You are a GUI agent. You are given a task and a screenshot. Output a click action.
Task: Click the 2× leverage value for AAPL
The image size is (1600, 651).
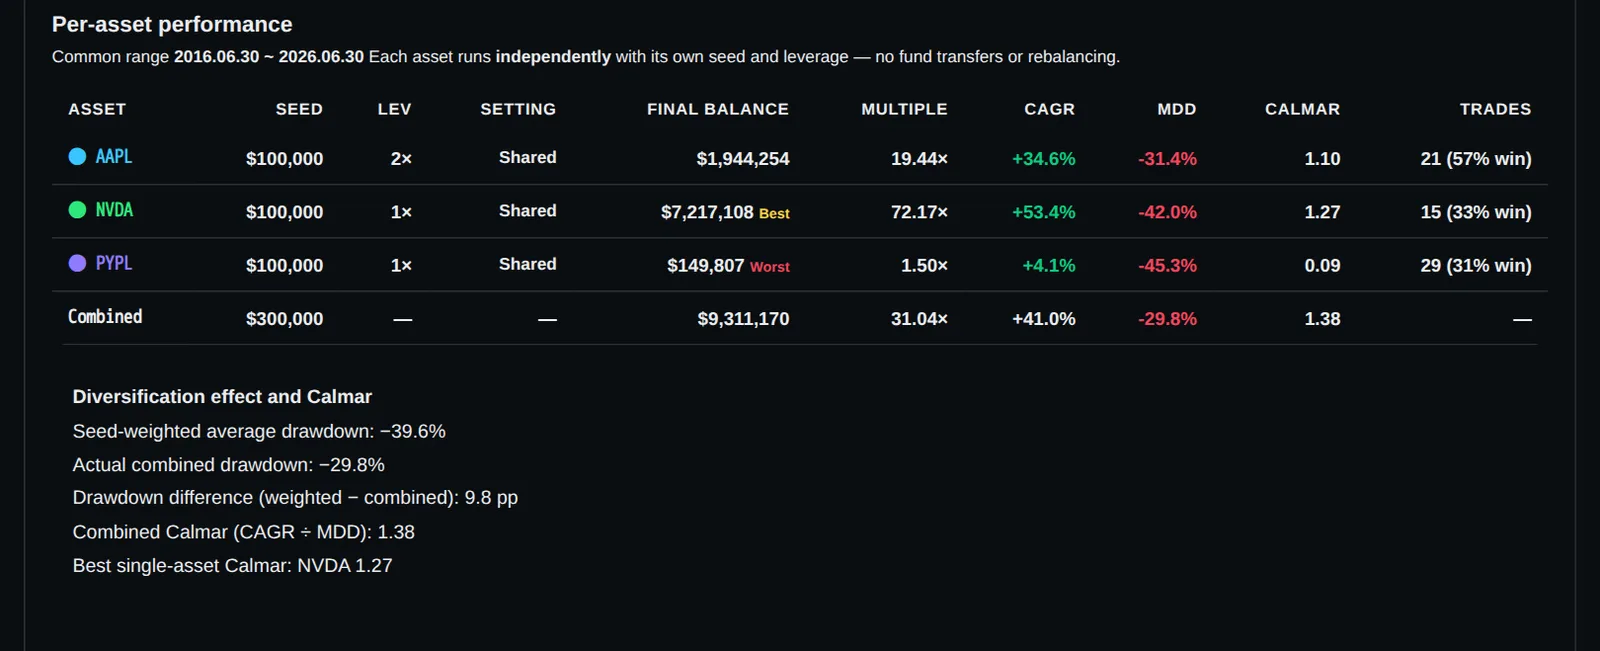tap(401, 158)
